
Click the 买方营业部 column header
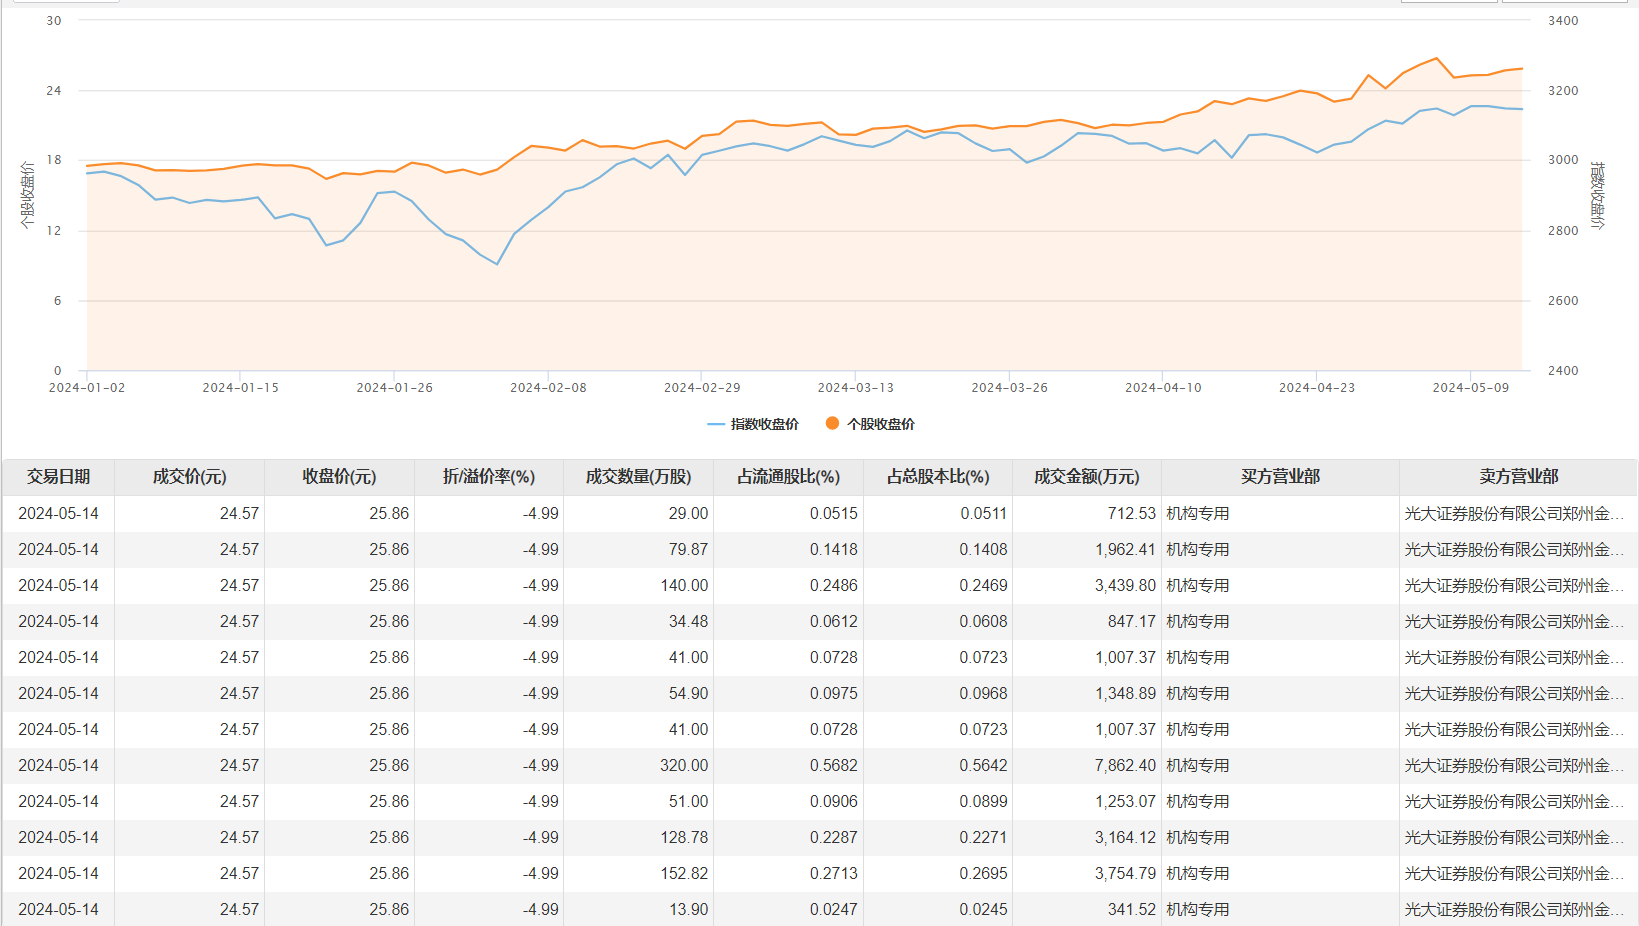pos(1280,477)
